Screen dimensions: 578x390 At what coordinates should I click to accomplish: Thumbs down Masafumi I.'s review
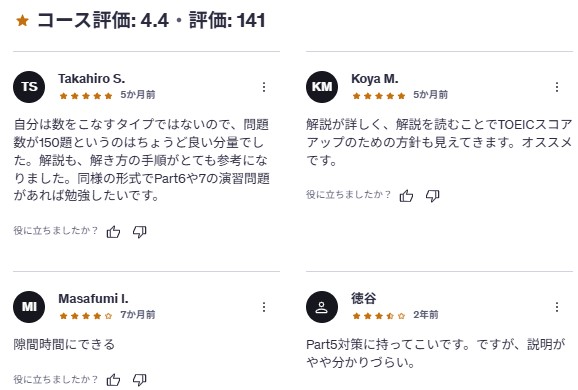(x=140, y=380)
